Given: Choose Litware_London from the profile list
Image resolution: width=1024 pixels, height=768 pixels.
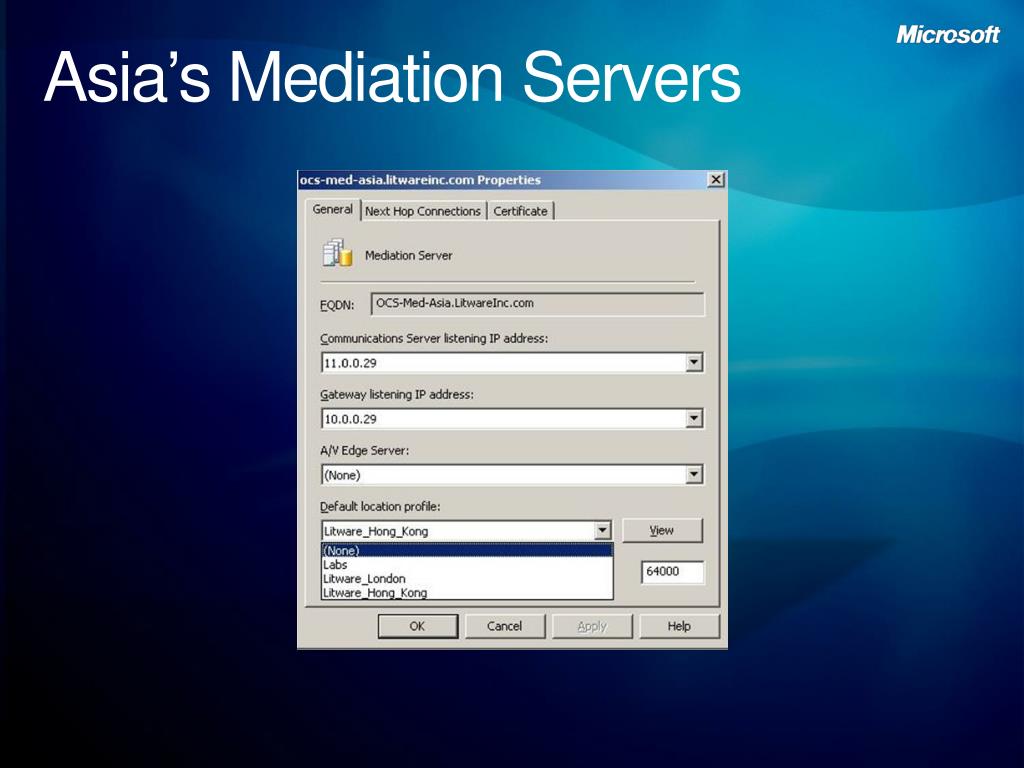Looking at the screenshot, I should click(x=468, y=579).
